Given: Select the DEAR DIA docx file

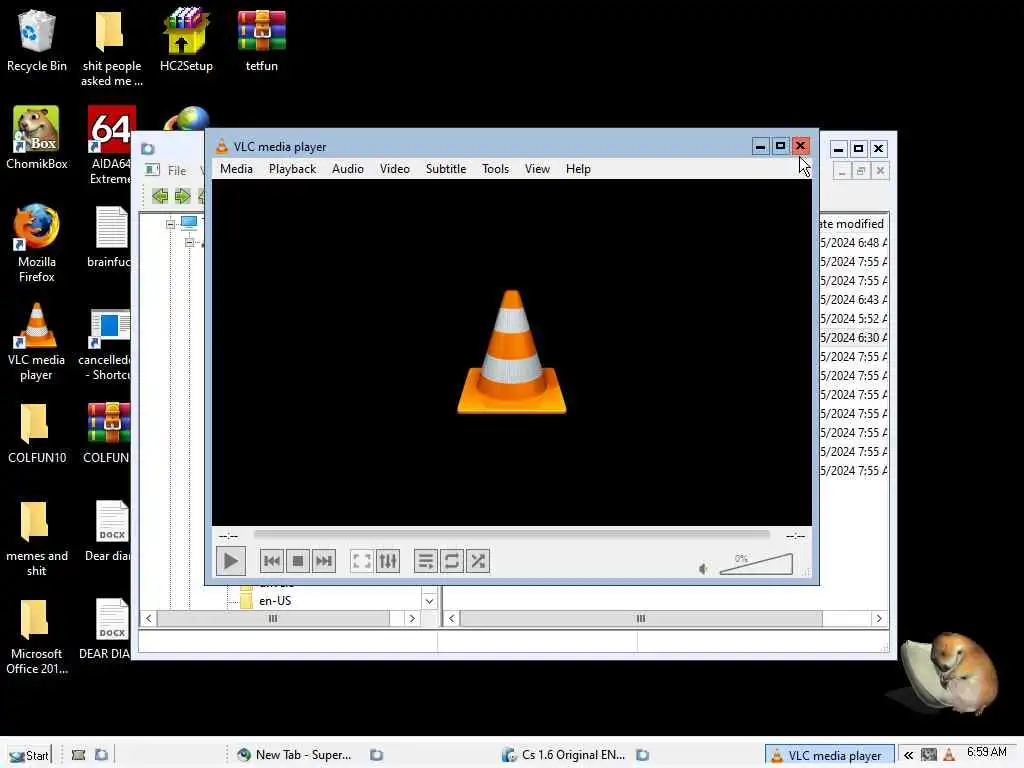Looking at the screenshot, I should pos(108,629).
